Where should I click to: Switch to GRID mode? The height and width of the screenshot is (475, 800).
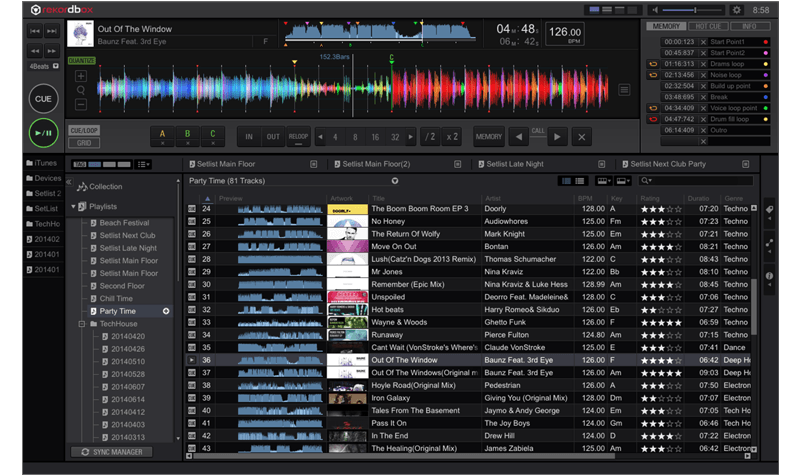tap(84, 143)
